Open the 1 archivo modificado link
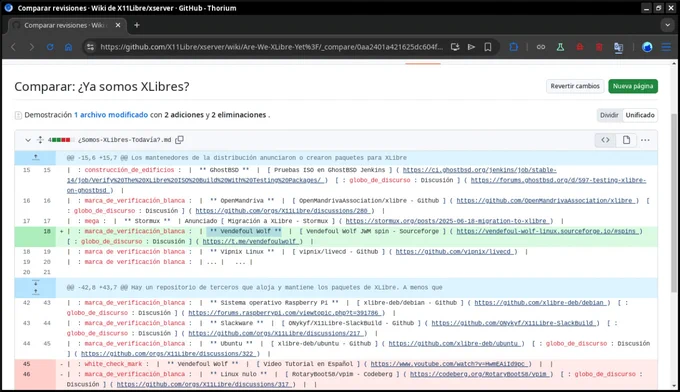Viewport: 680px width, 392px height. [111, 115]
